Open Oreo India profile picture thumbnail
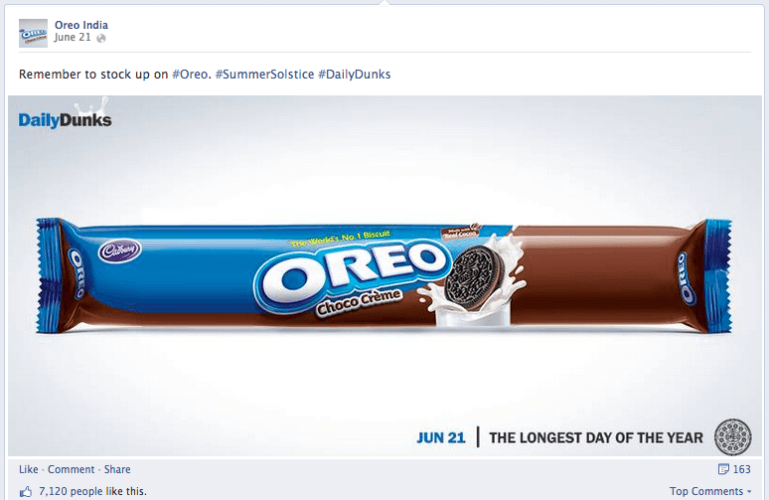This screenshot has height=500, width=769. pos(33,33)
